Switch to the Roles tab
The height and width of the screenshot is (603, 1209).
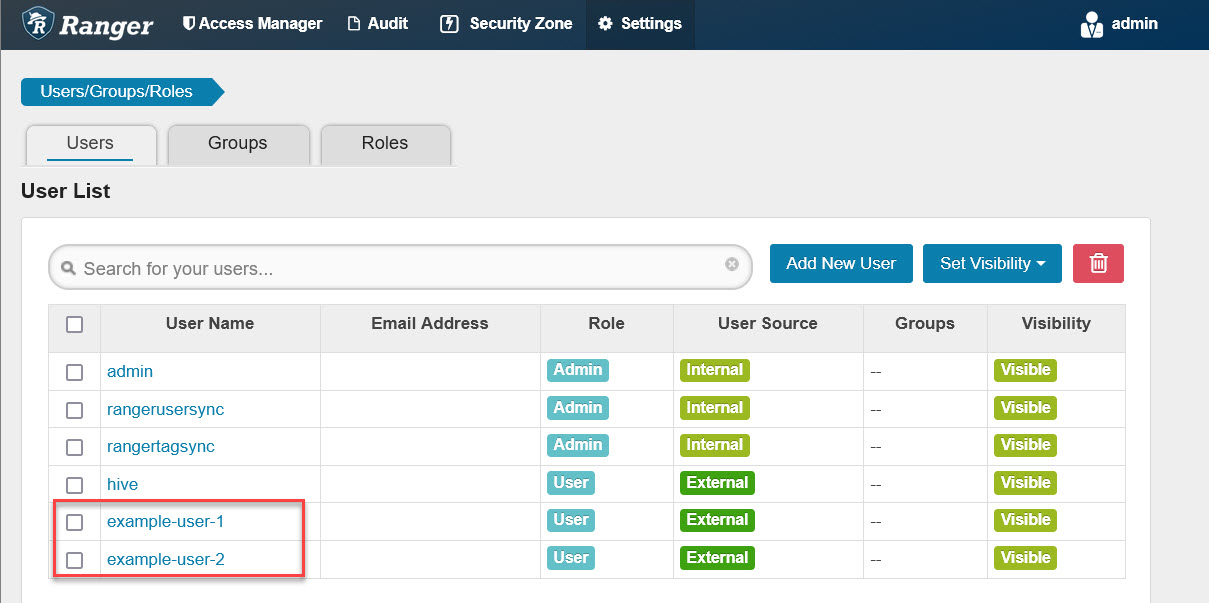click(385, 143)
